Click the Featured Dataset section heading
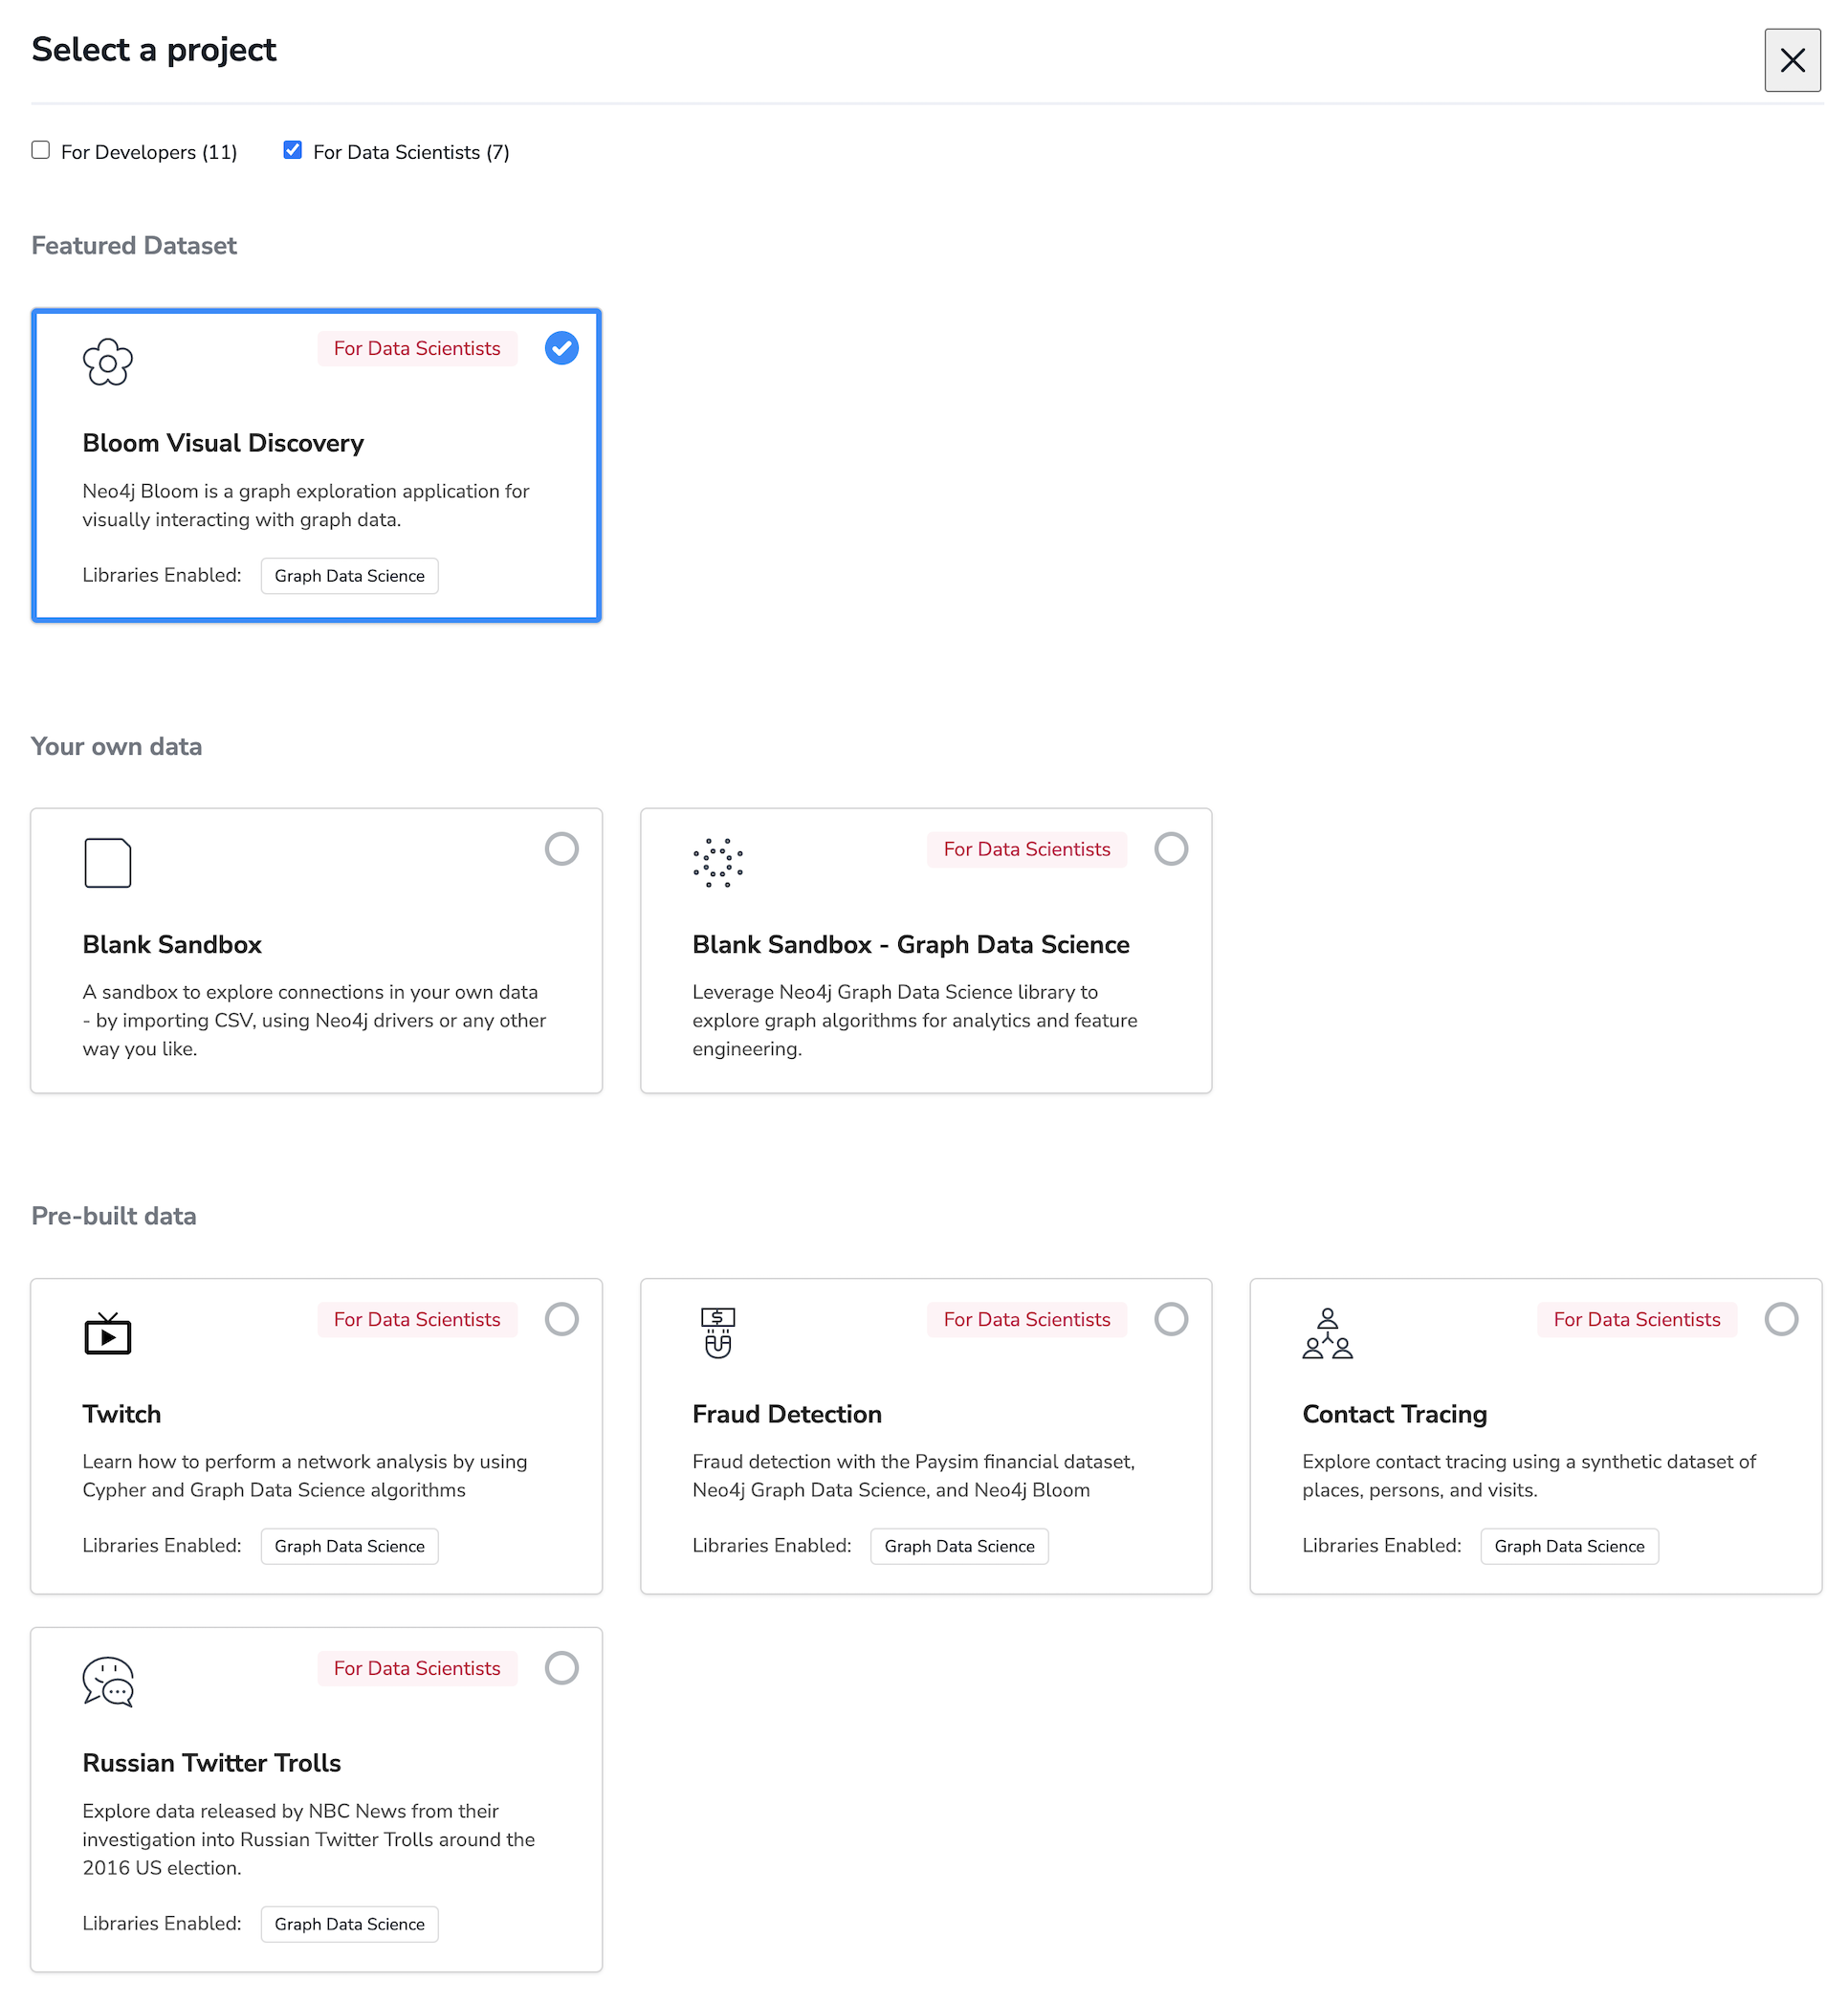1848x2003 pixels. 134,246
